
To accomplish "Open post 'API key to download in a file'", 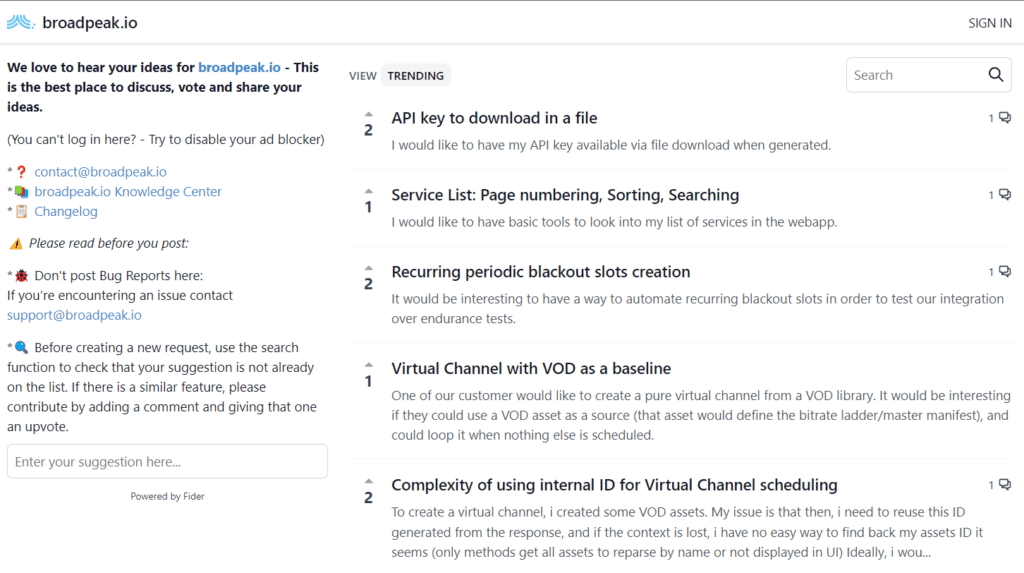I will pyautogui.click(x=494, y=118).
